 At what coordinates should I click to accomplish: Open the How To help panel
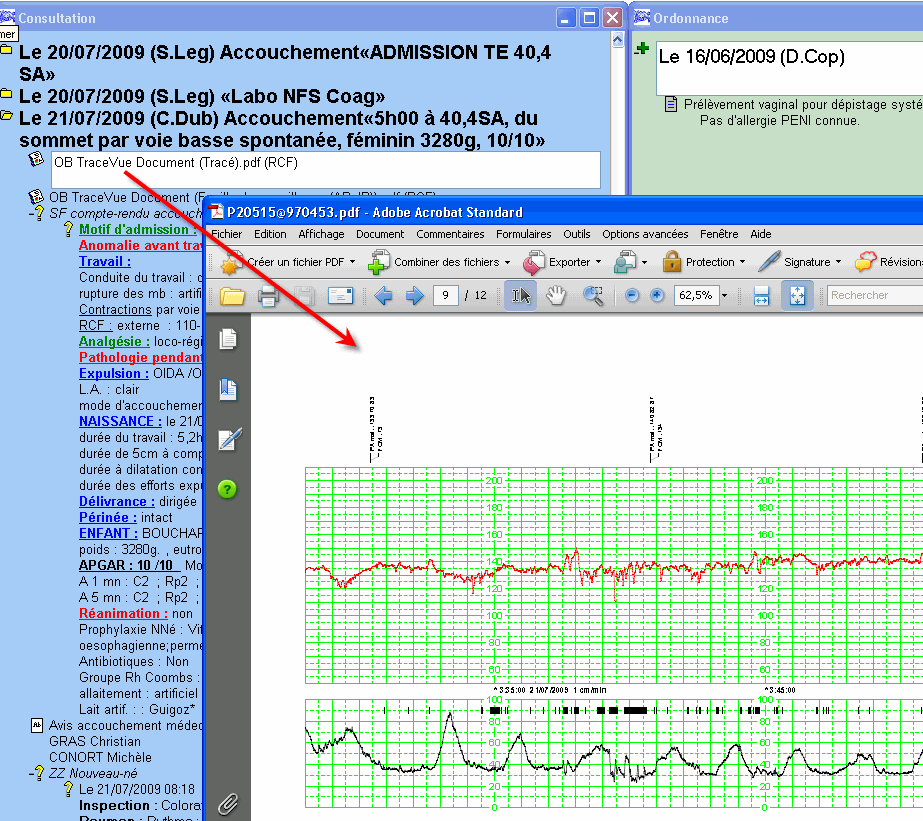pos(227,489)
